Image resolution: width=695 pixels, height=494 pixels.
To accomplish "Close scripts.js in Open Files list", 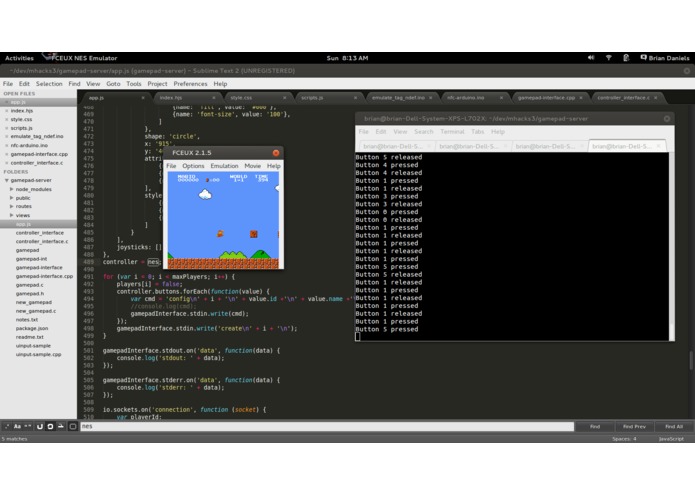I will click(x=7, y=128).
